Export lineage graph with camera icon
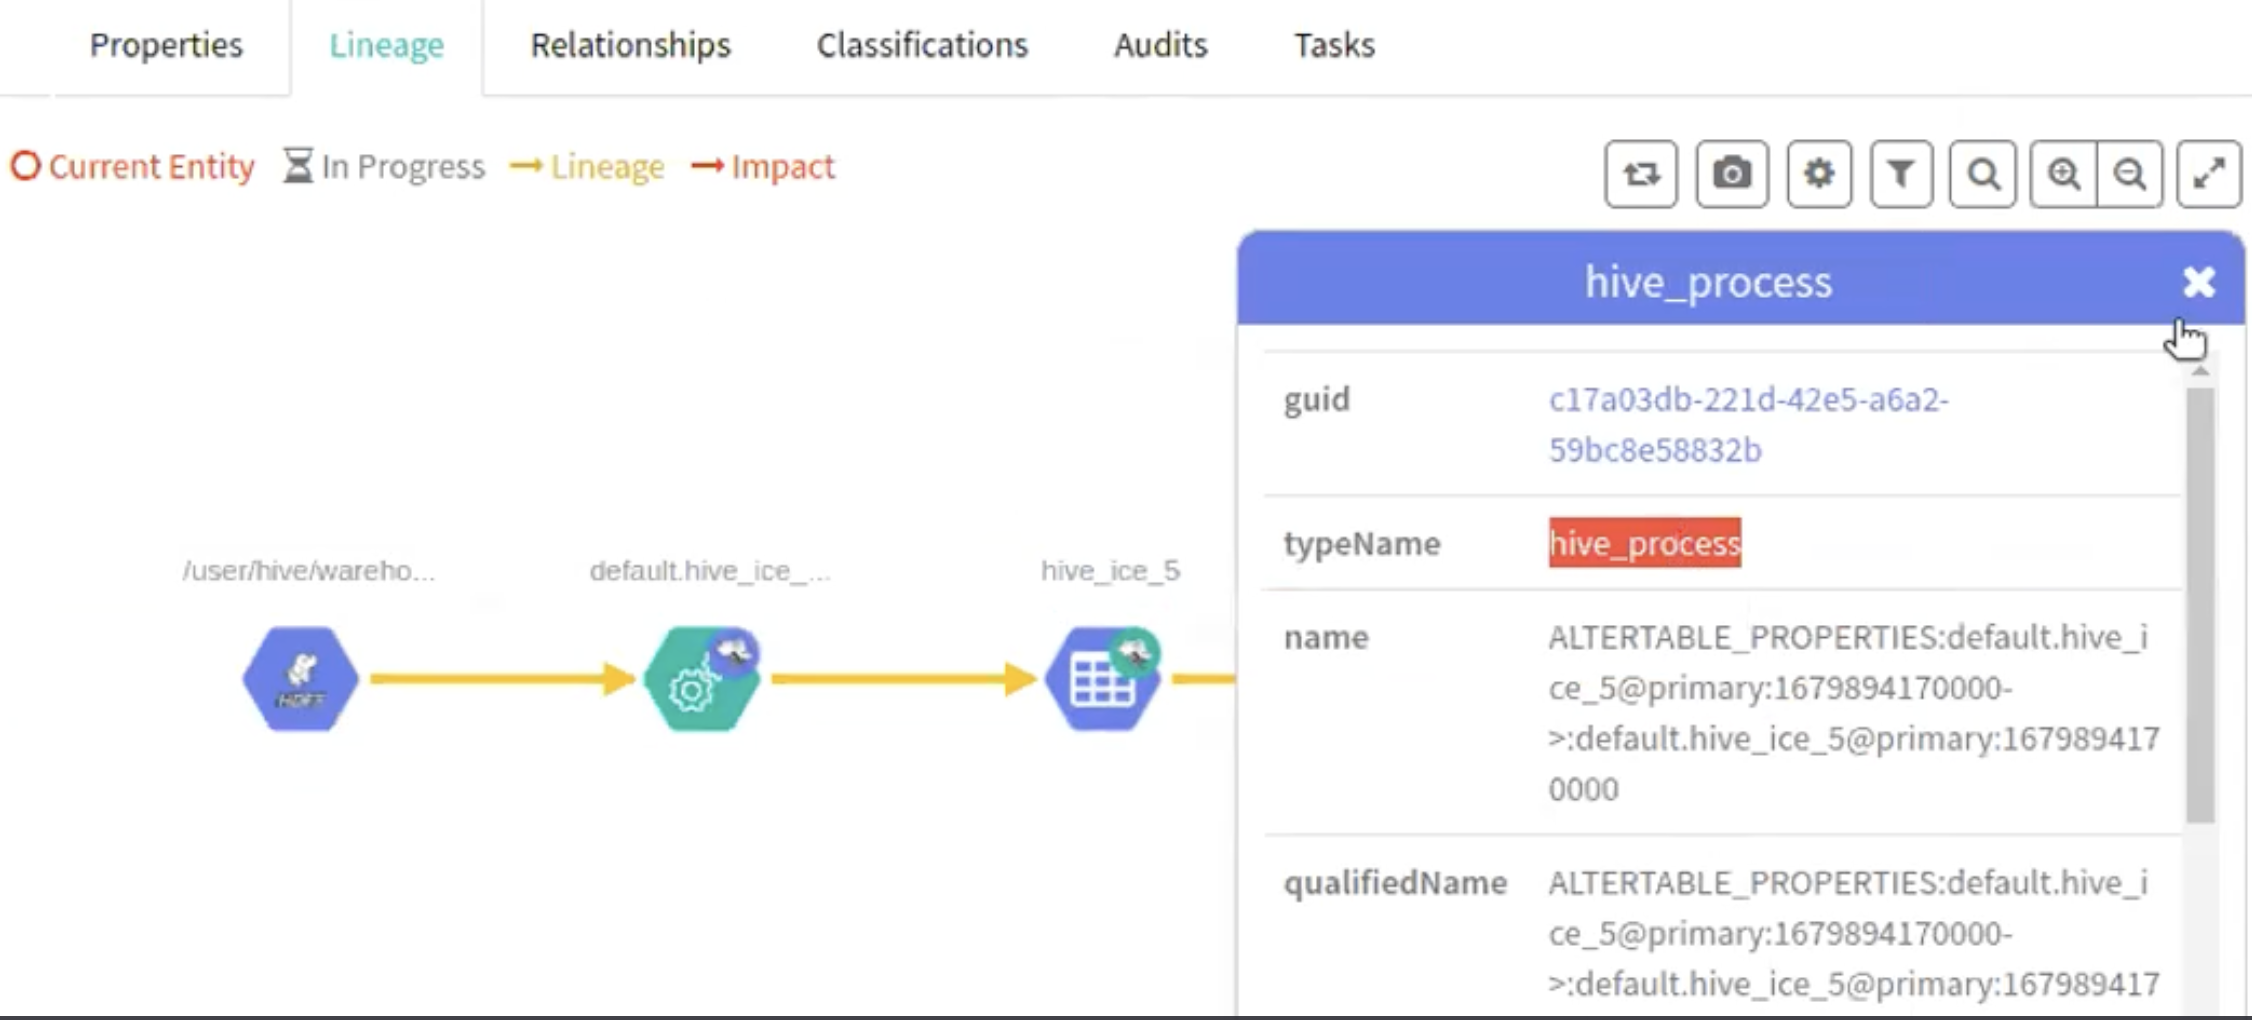 point(1732,174)
